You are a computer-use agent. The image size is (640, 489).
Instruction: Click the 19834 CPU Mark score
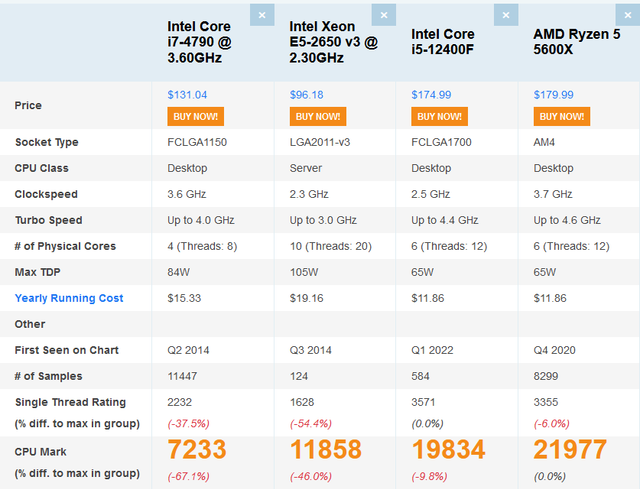coord(448,449)
